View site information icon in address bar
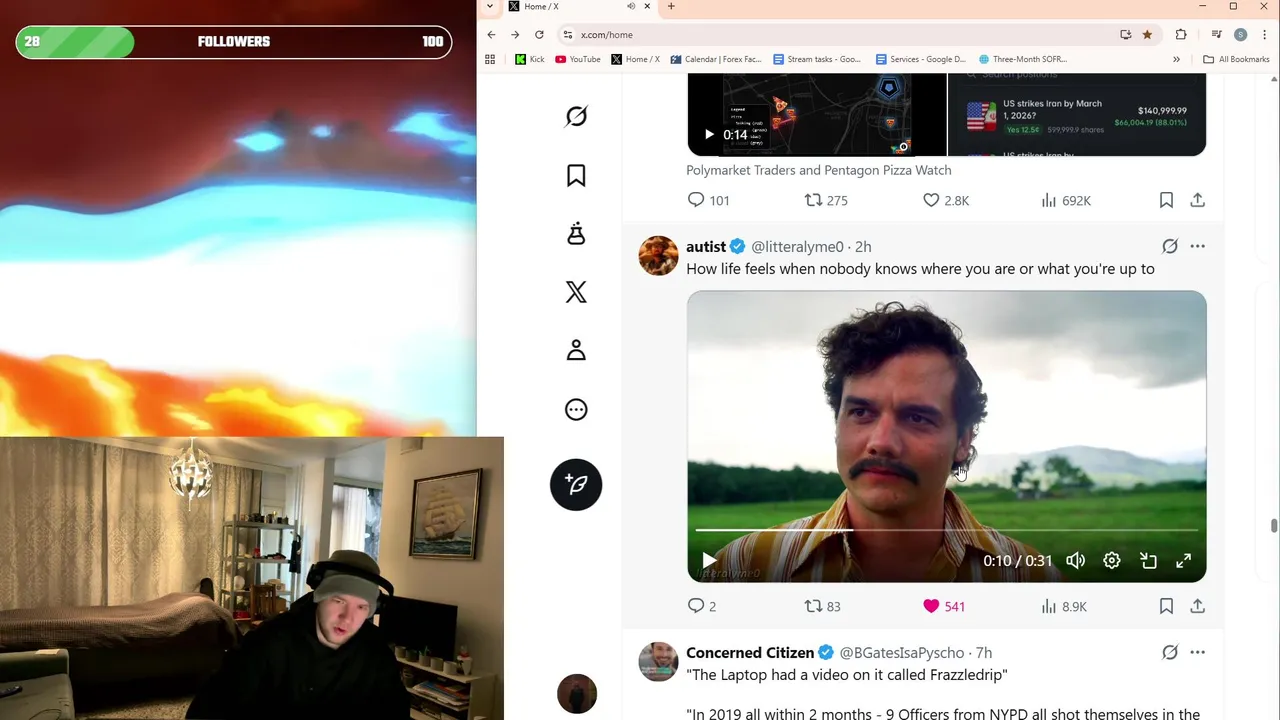 pos(568,34)
